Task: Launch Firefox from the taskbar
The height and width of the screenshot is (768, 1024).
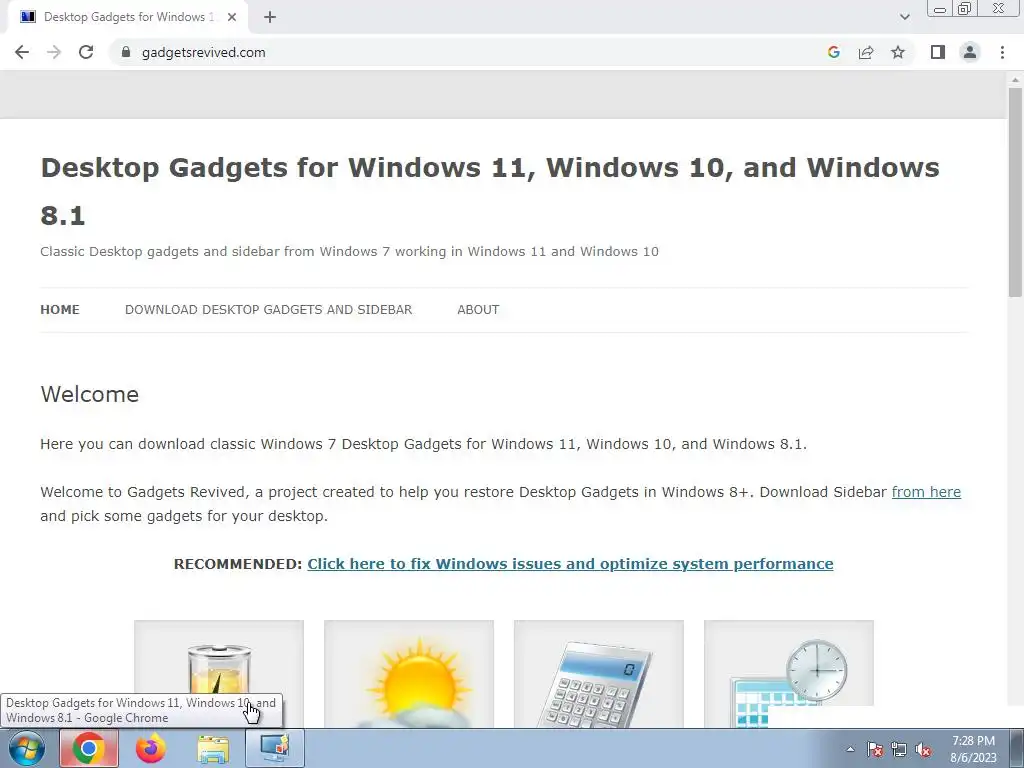Action: pos(151,748)
